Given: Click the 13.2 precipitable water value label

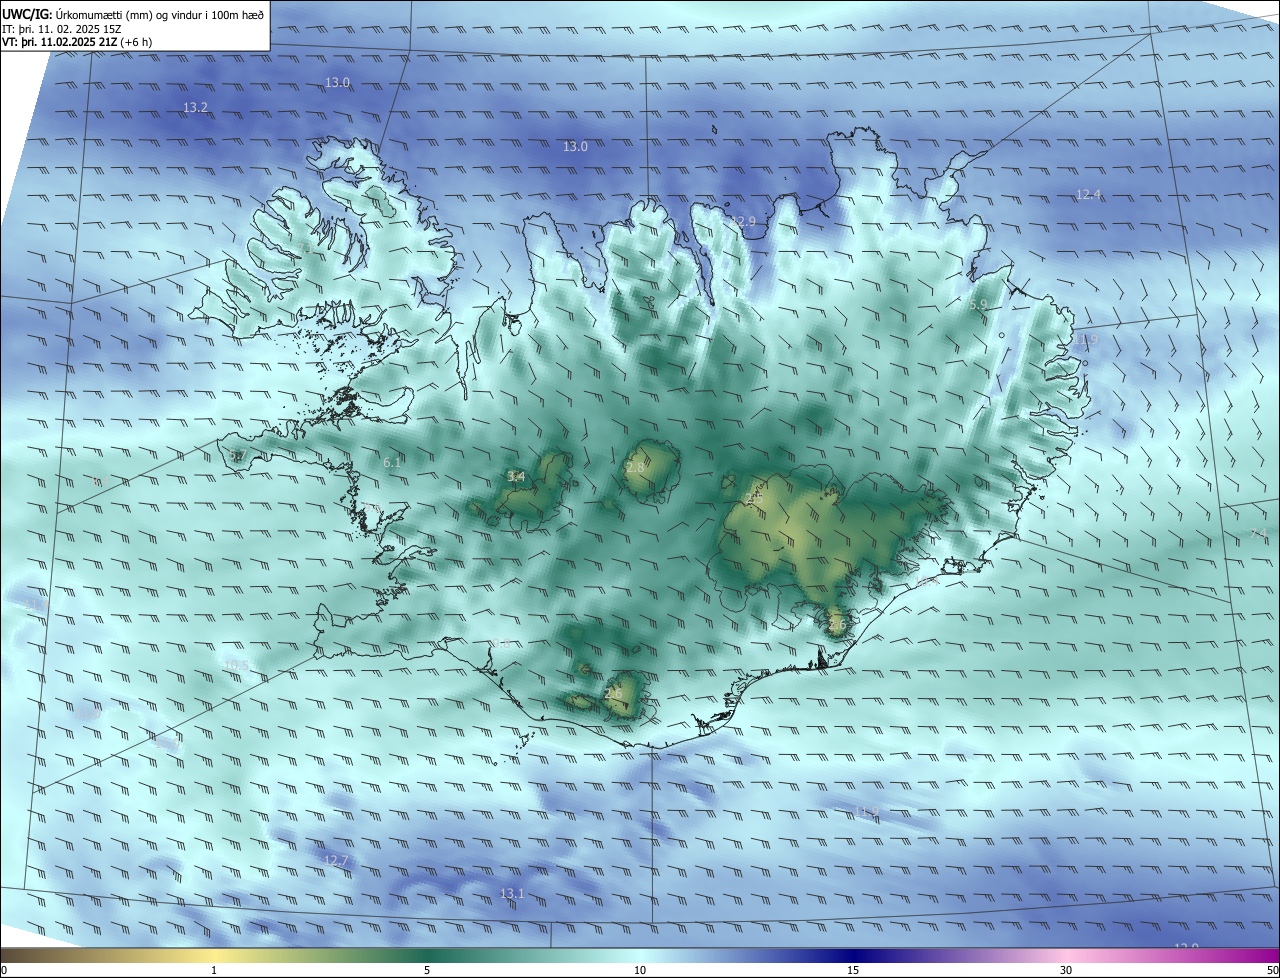Looking at the screenshot, I should coord(195,107).
